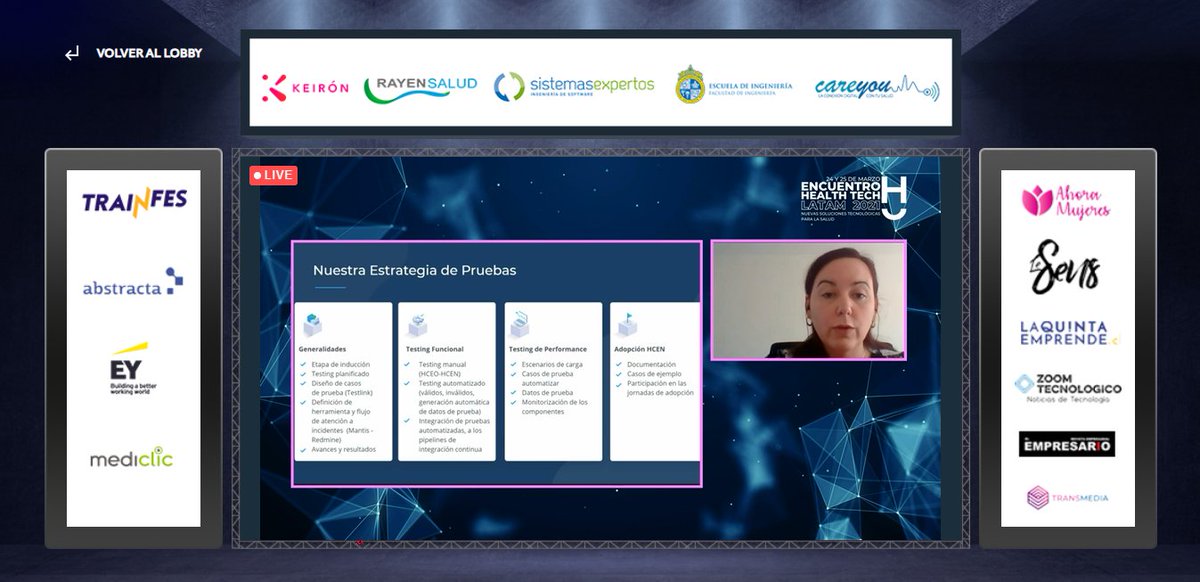
Task: Click the Generalidades heading text
Action: 322,349
